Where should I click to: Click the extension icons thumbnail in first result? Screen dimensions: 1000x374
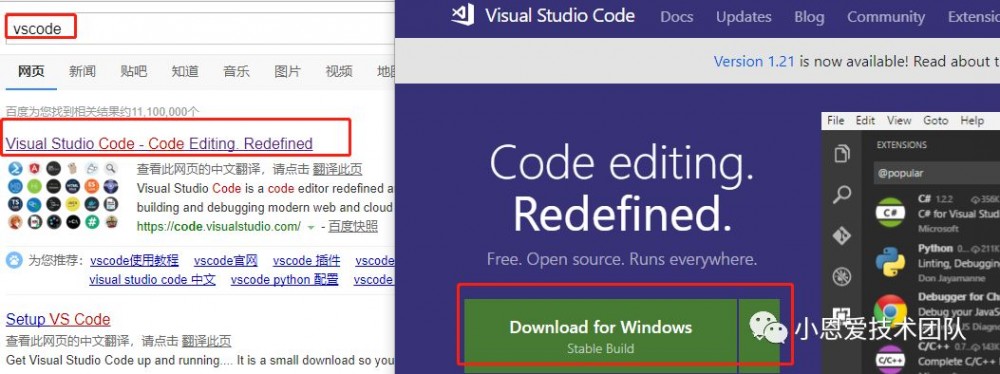tap(62, 195)
